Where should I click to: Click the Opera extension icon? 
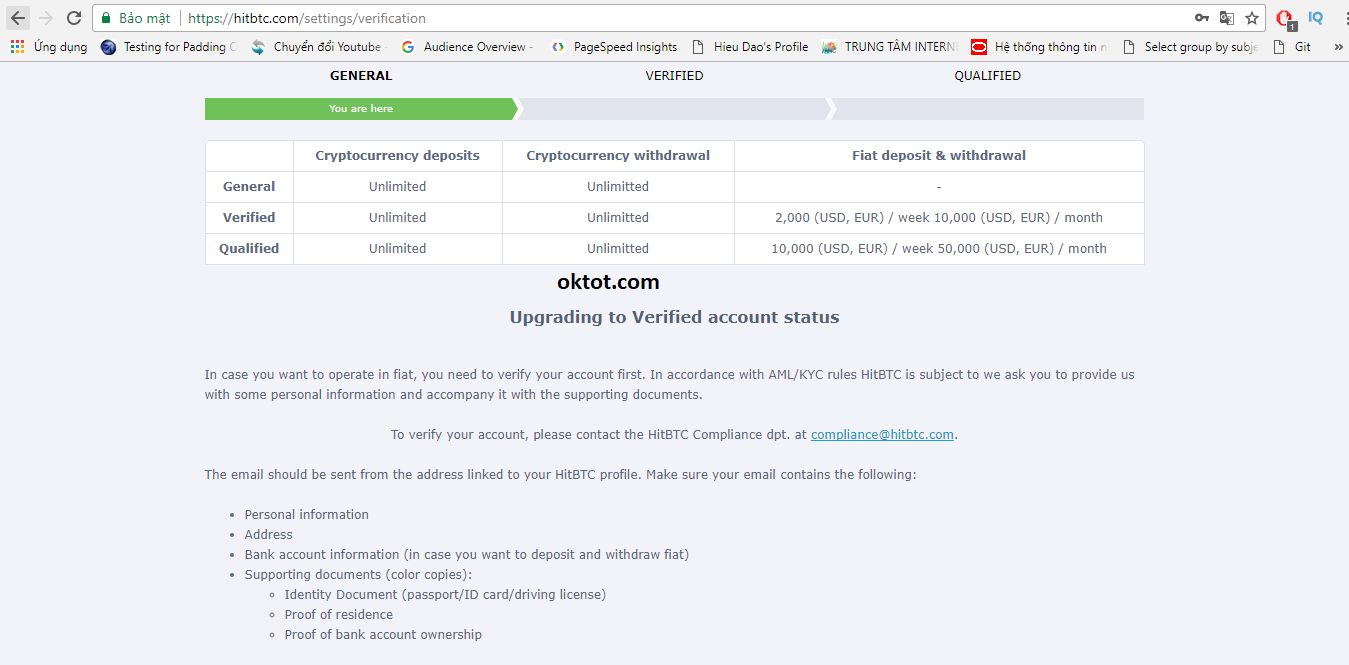(1285, 18)
